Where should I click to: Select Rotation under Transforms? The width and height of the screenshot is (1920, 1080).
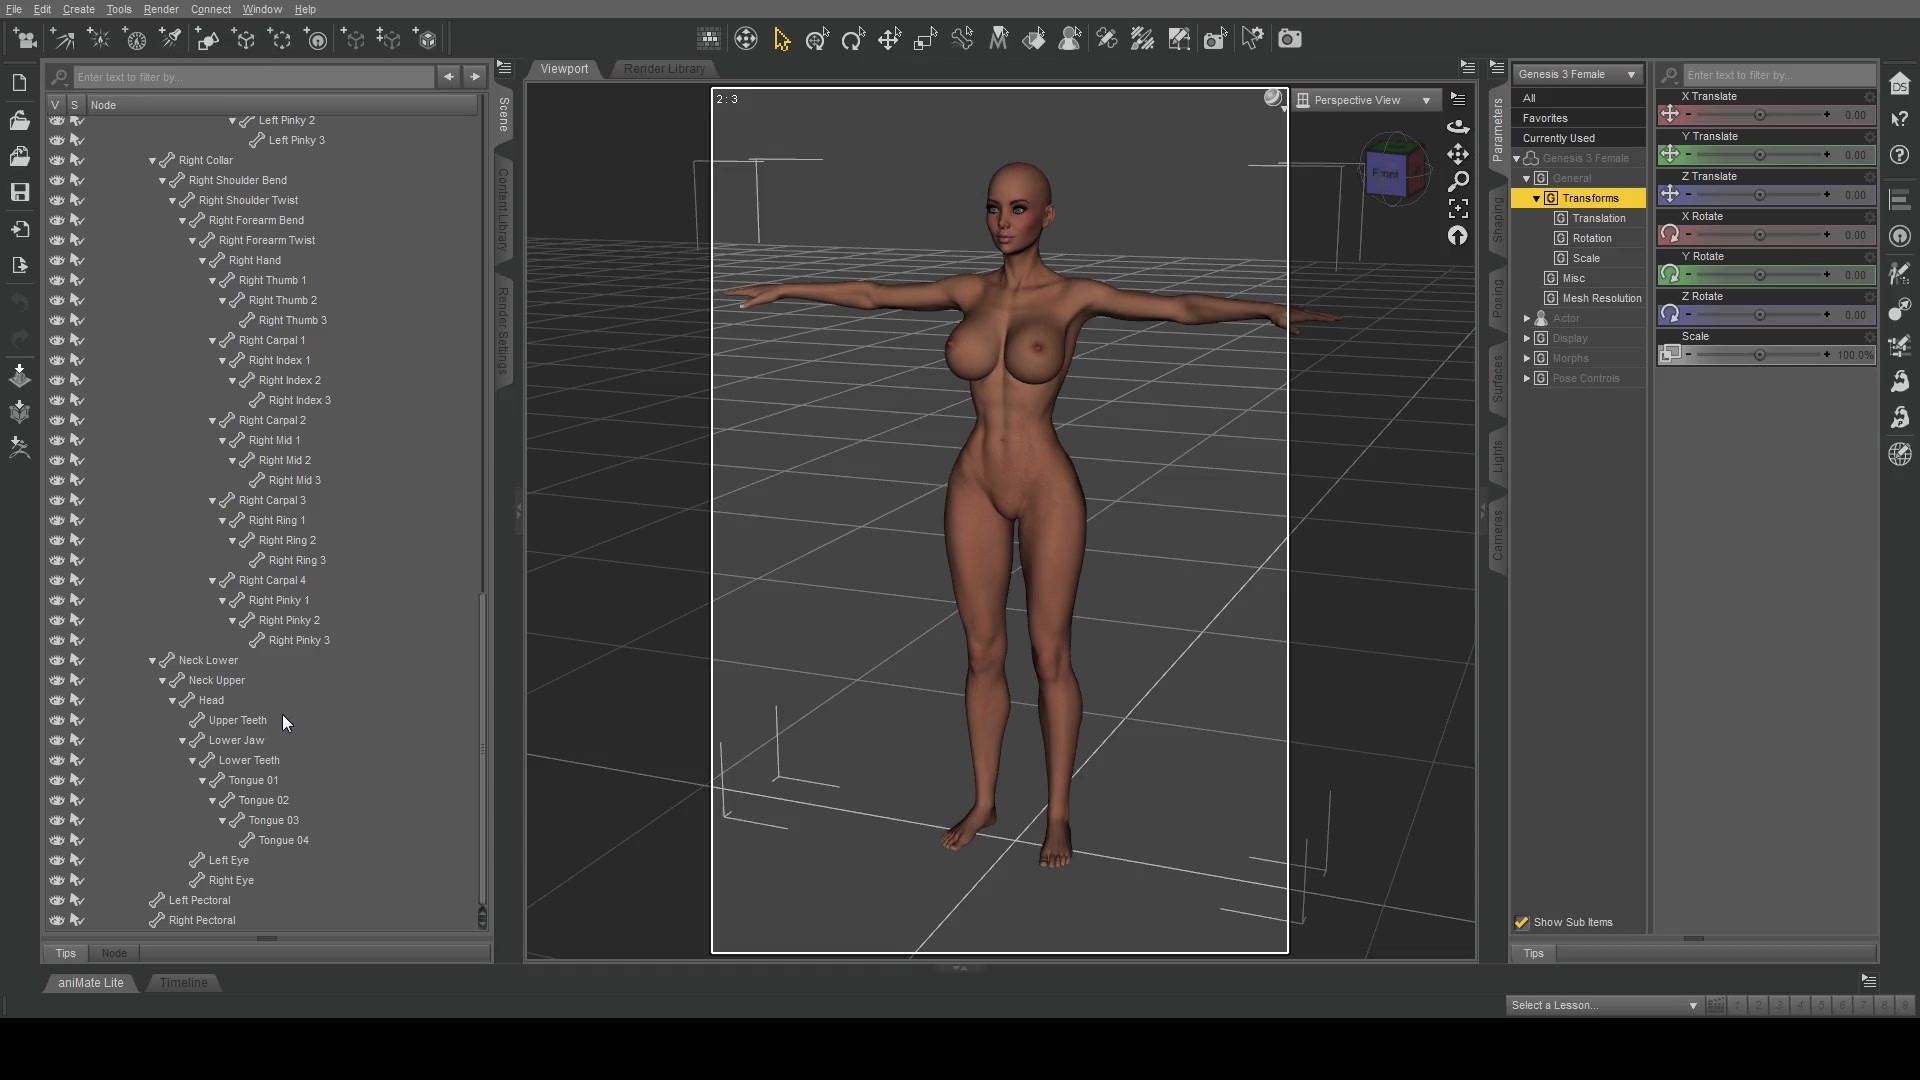point(1591,238)
